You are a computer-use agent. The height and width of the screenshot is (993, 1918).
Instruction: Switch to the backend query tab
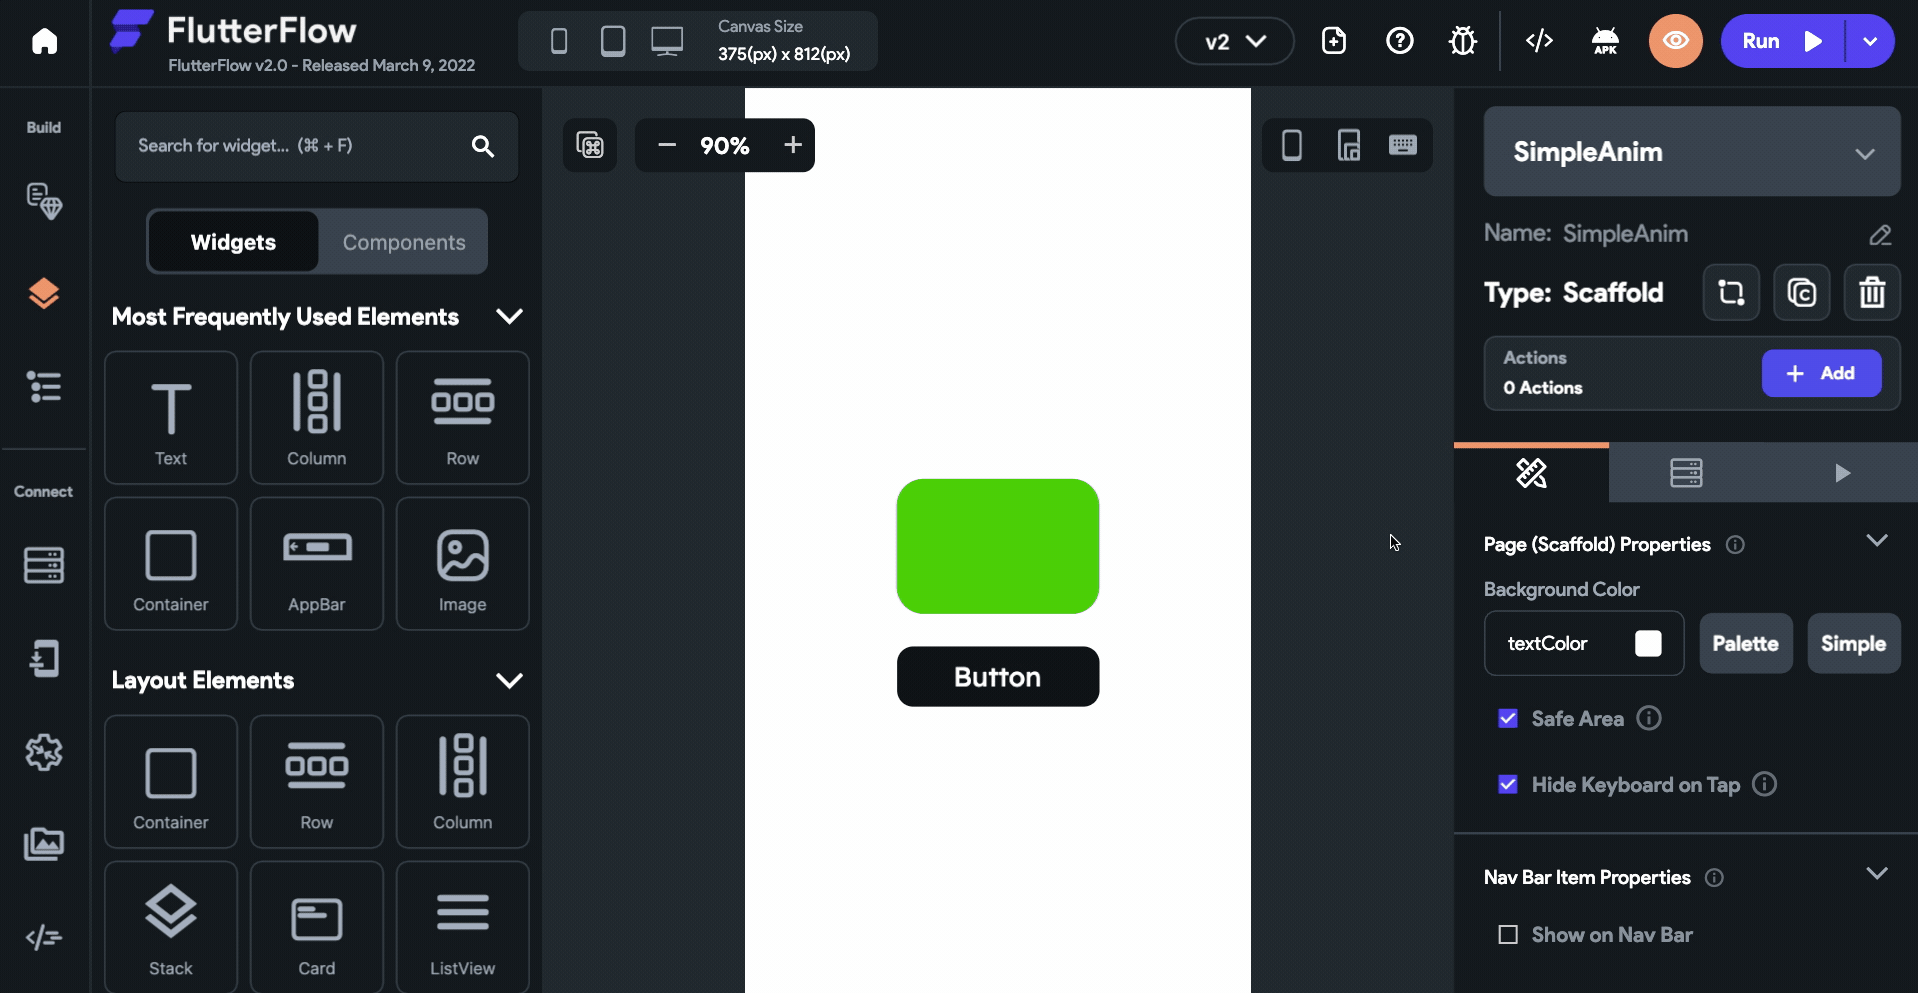(1686, 473)
